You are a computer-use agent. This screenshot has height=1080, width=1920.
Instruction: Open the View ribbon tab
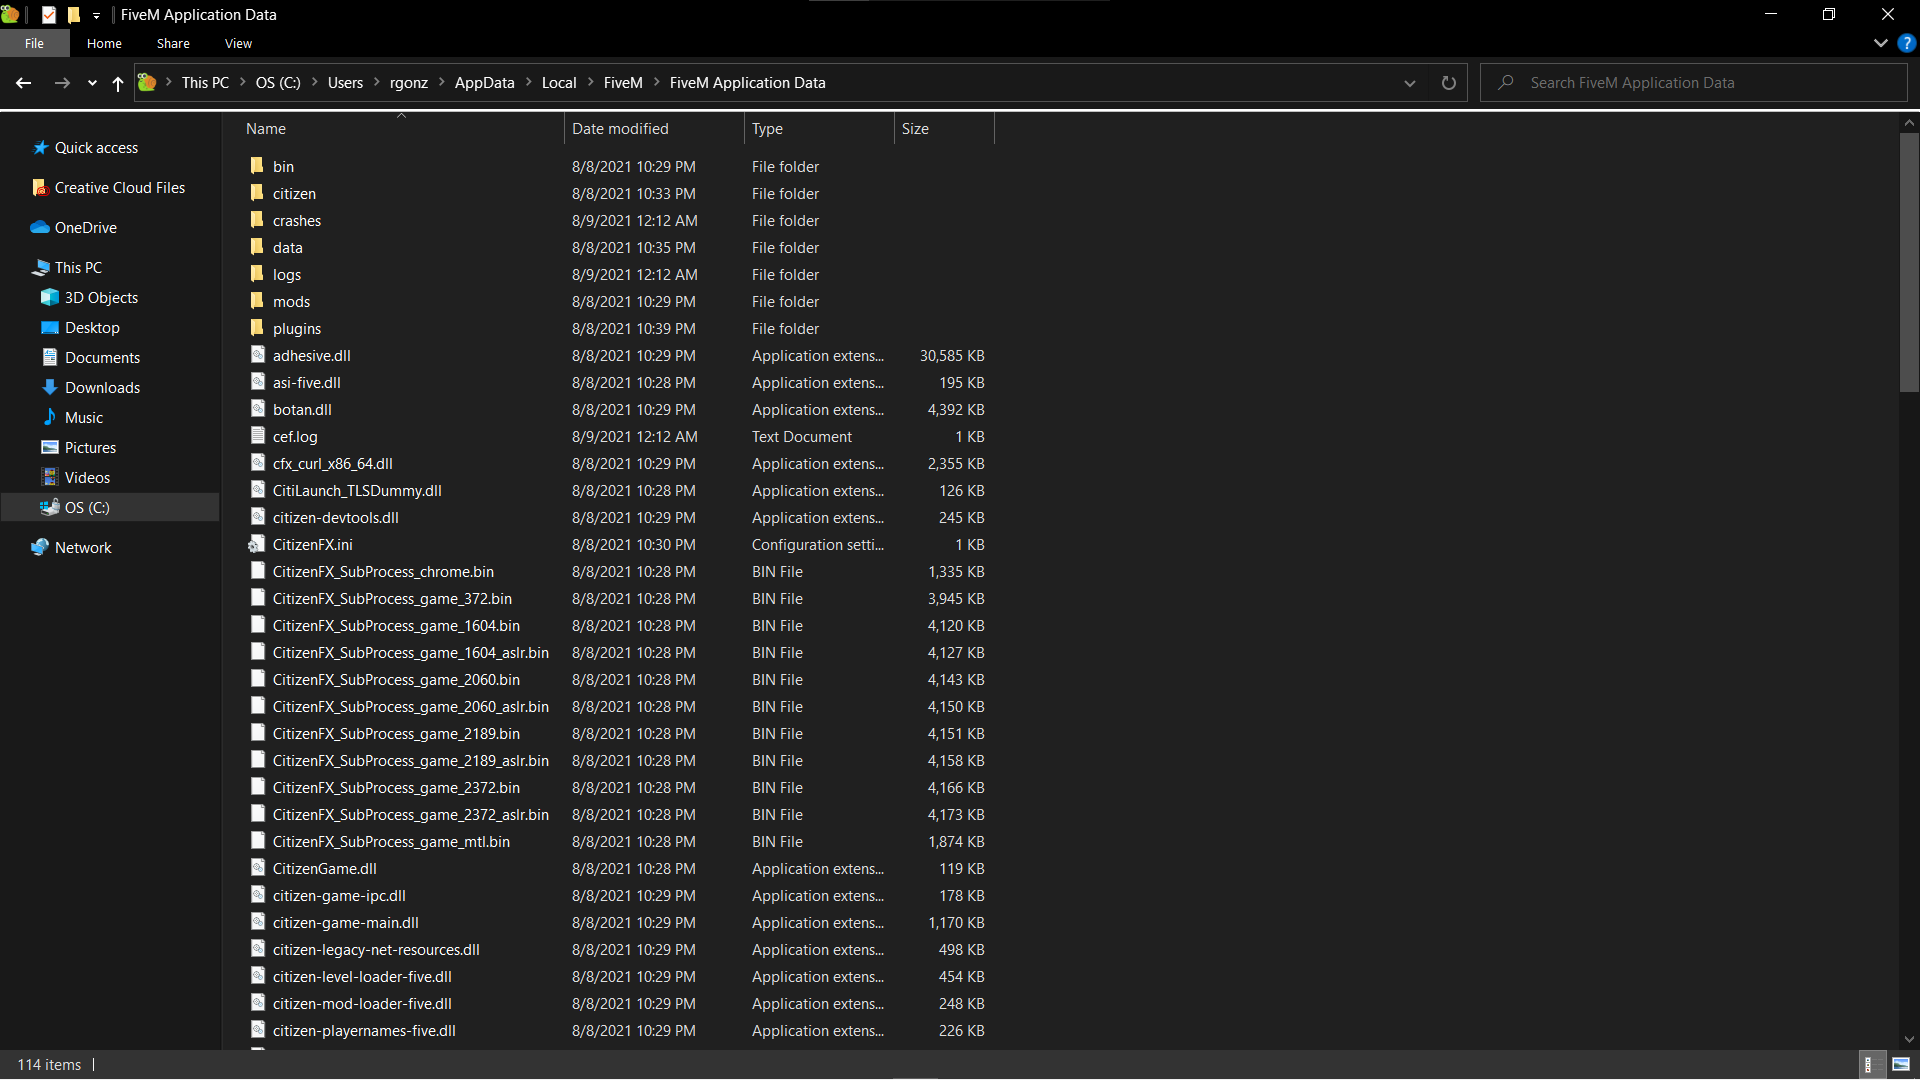tap(238, 43)
